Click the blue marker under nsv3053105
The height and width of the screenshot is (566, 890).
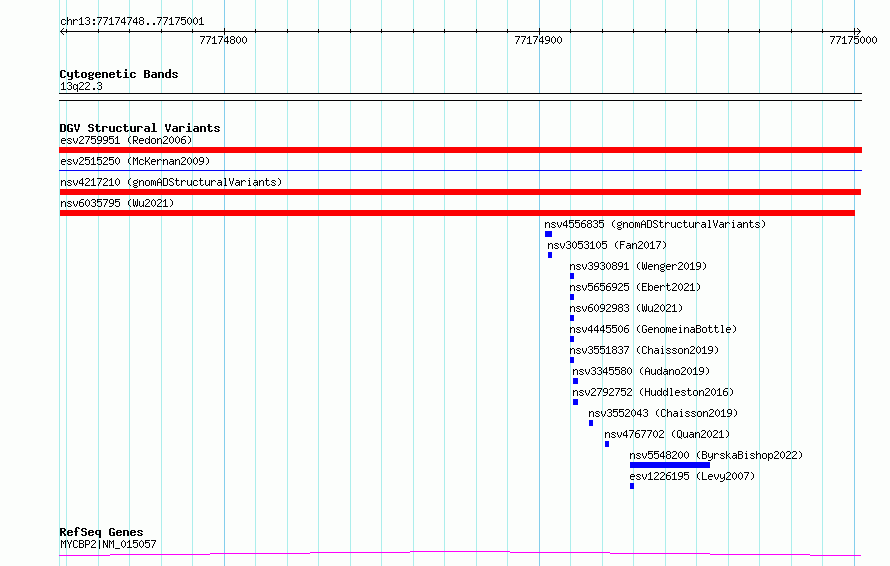[x=550, y=255]
